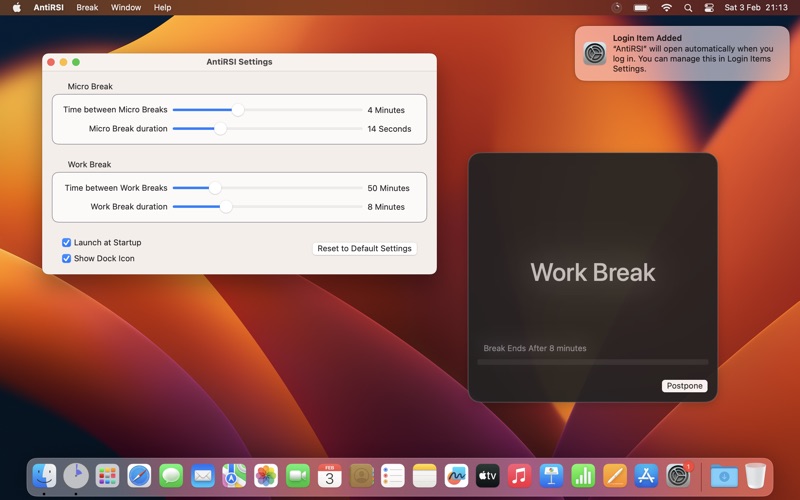
Task: Open Freeform app in dock
Action: (x=456, y=476)
